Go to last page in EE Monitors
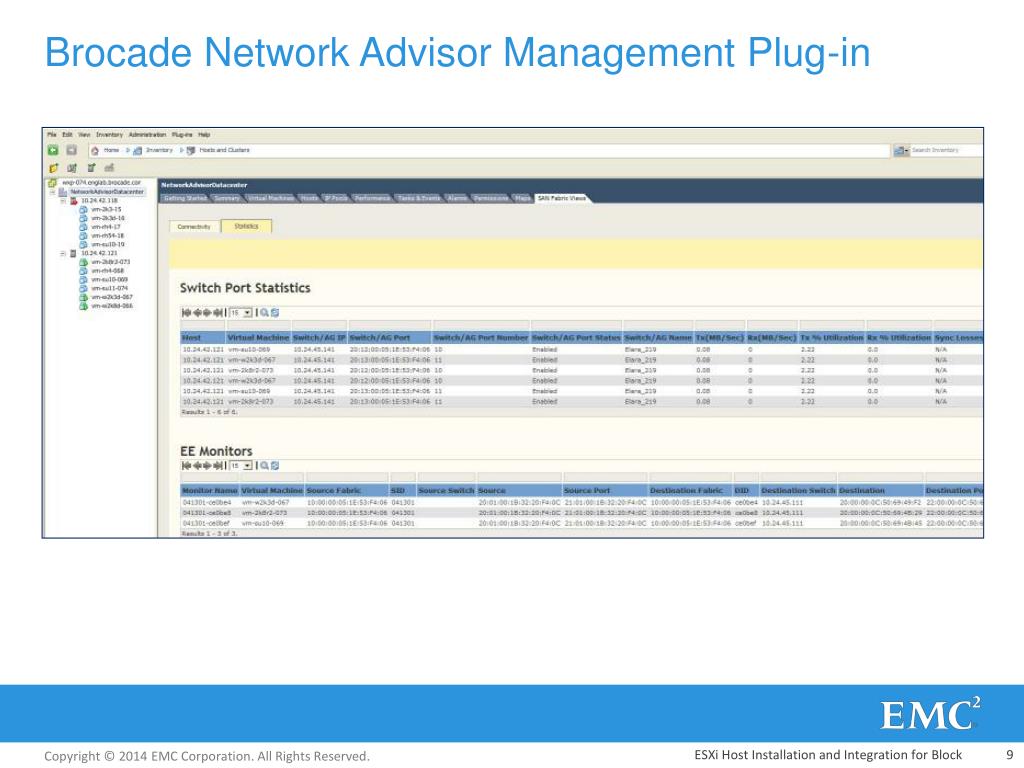 coord(218,466)
